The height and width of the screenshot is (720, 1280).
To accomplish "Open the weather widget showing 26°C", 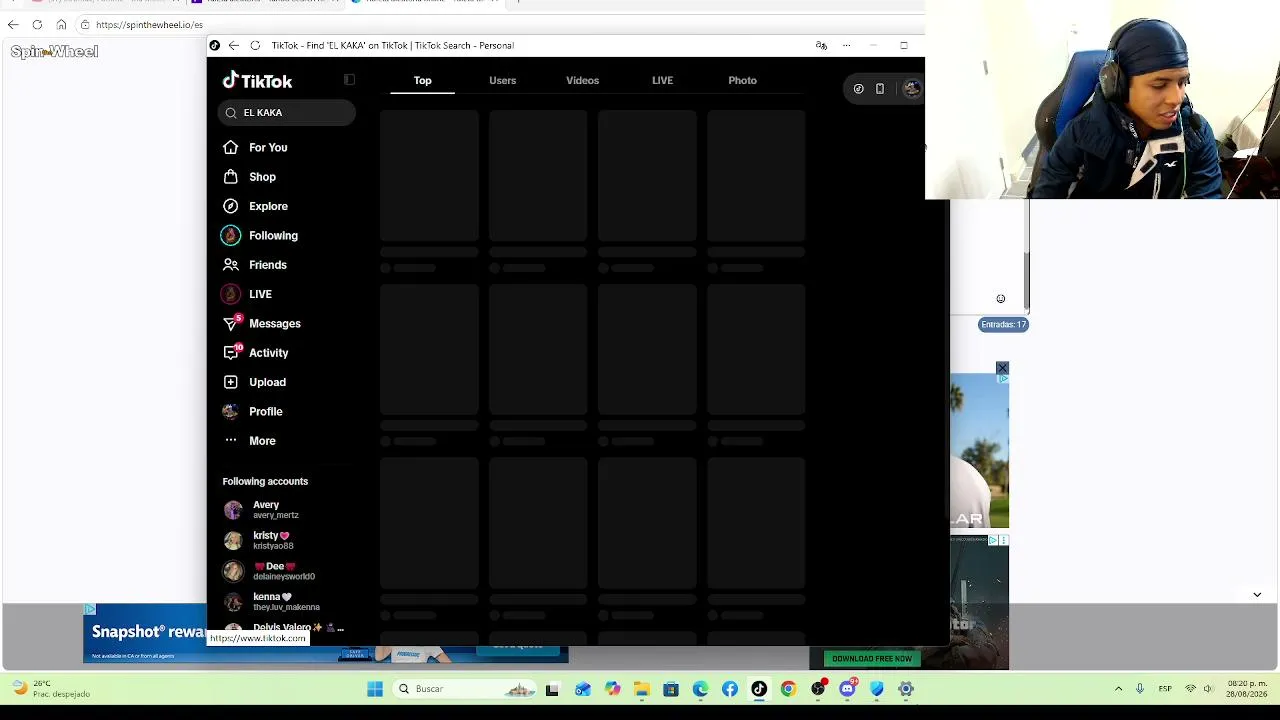I will tap(50, 689).
